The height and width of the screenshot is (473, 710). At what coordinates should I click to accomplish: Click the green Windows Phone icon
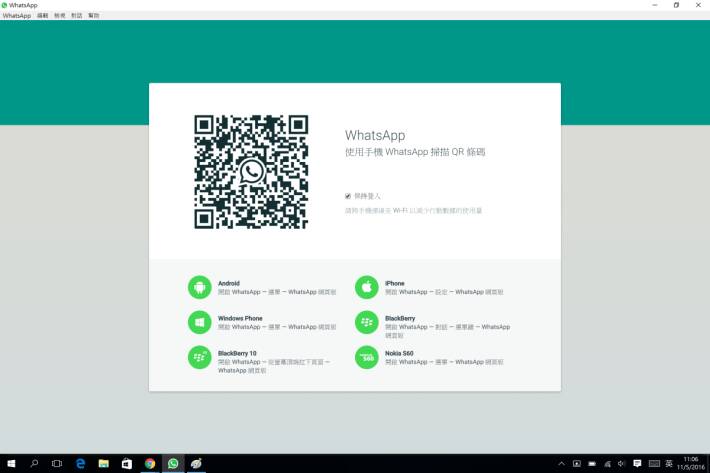200,322
